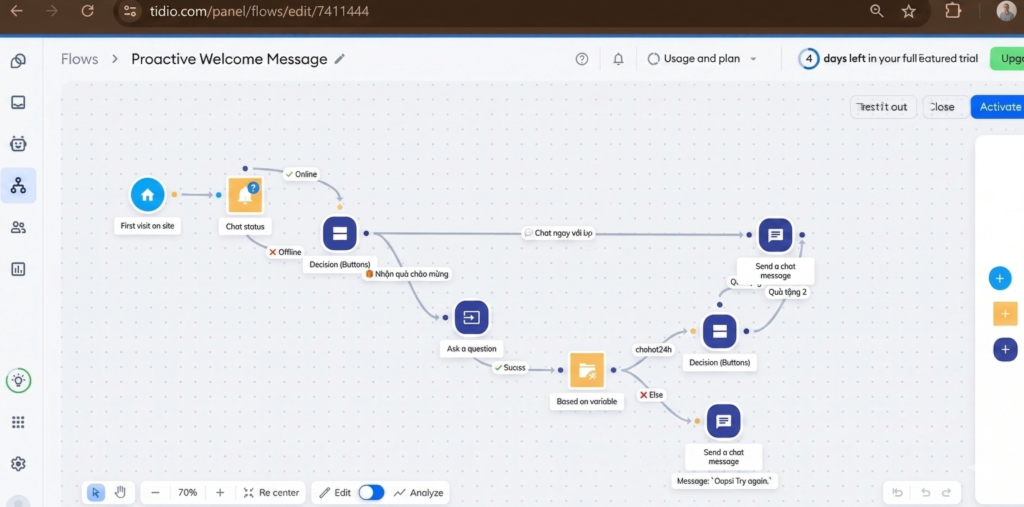Click the zoom out minus button
Screen dimensions: 1024x507
pyautogui.click(x=155, y=492)
